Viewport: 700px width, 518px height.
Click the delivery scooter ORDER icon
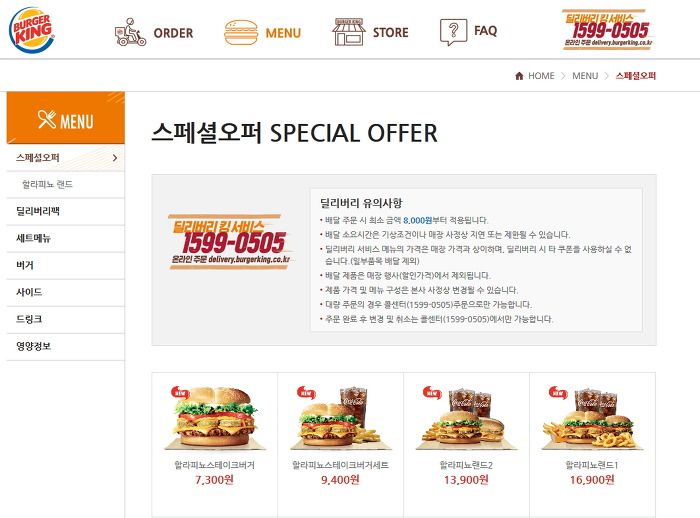[130, 32]
